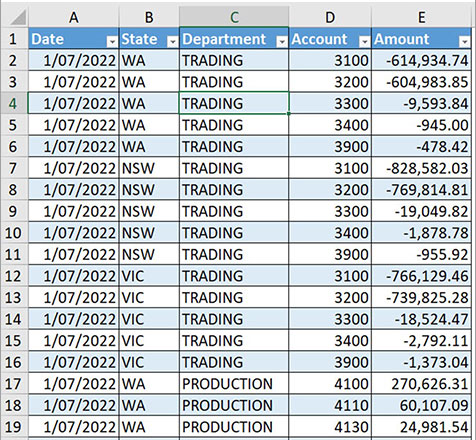Viewport: 476px width, 440px height.
Task: Select the NSW cell in row 11
Action: pyautogui.click(x=149, y=254)
